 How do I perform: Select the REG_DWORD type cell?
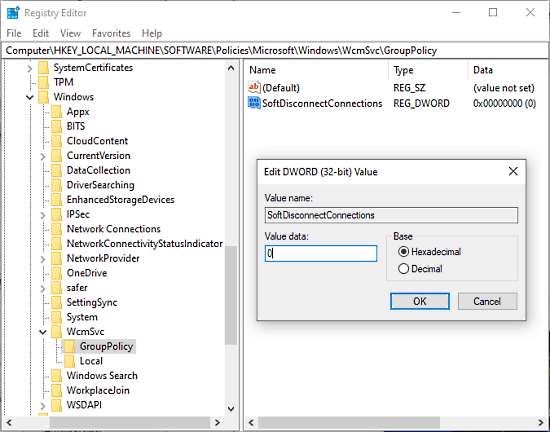click(421, 103)
